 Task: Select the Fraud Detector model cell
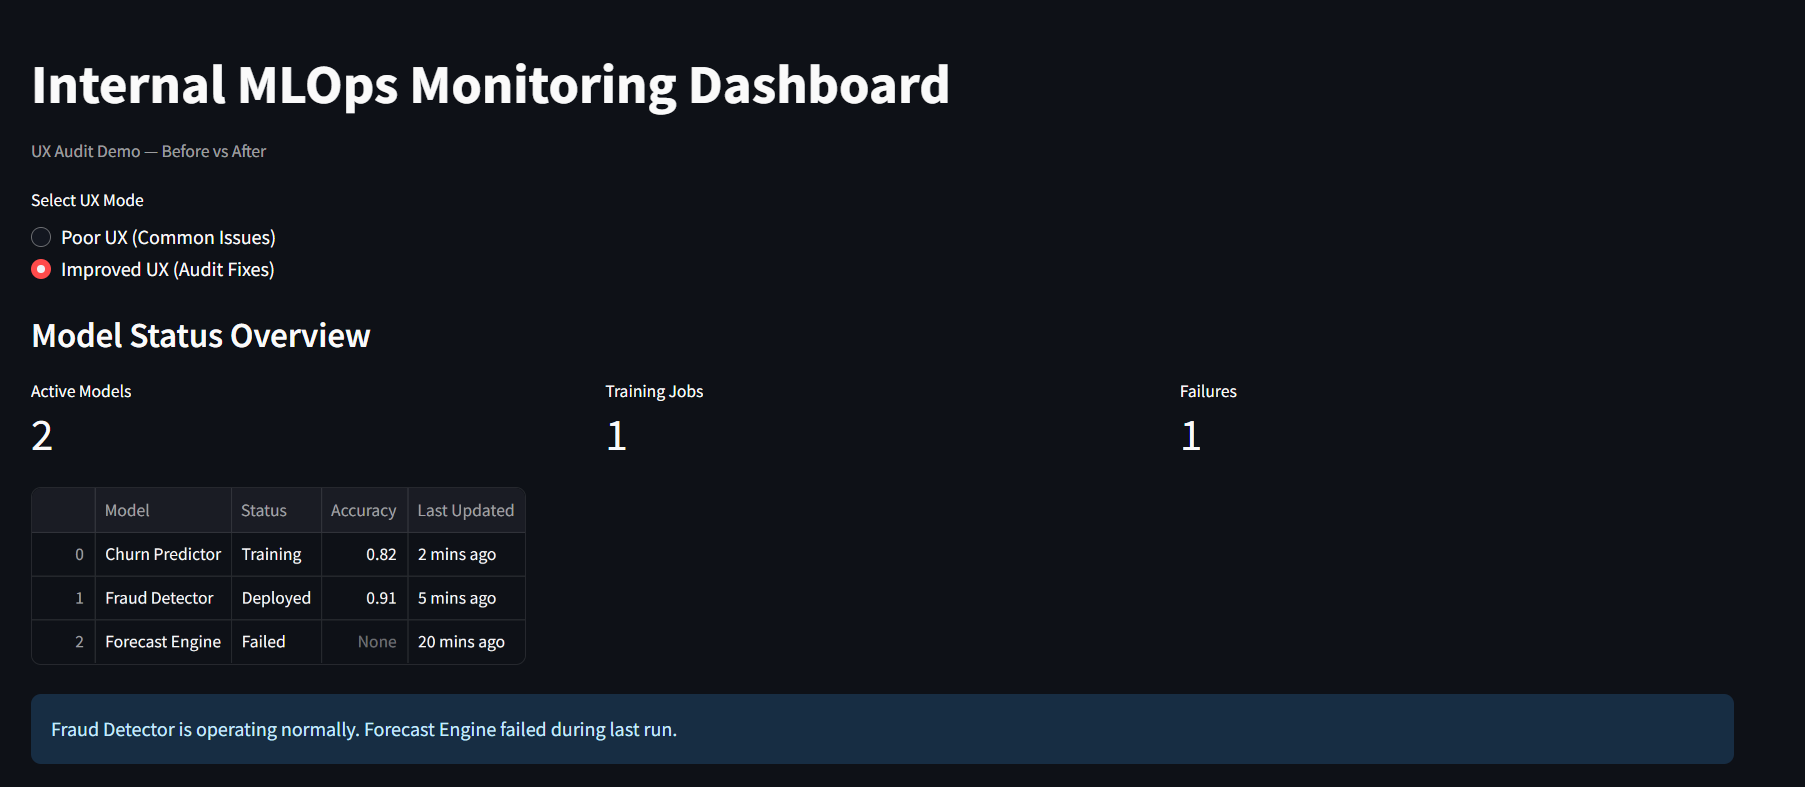point(159,598)
